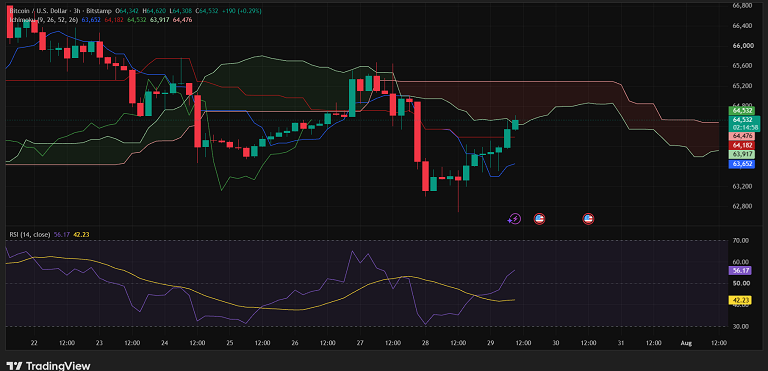
Task: Click 65,600 on the price scale
Action: tap(742, 66)
